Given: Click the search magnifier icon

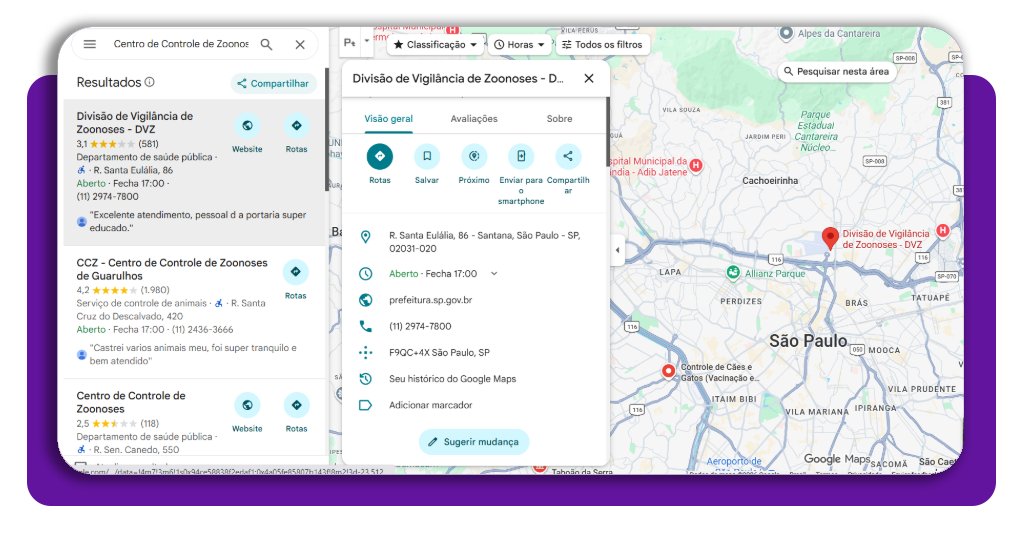Looking at the screenshot, I should [x=266, y=44].
